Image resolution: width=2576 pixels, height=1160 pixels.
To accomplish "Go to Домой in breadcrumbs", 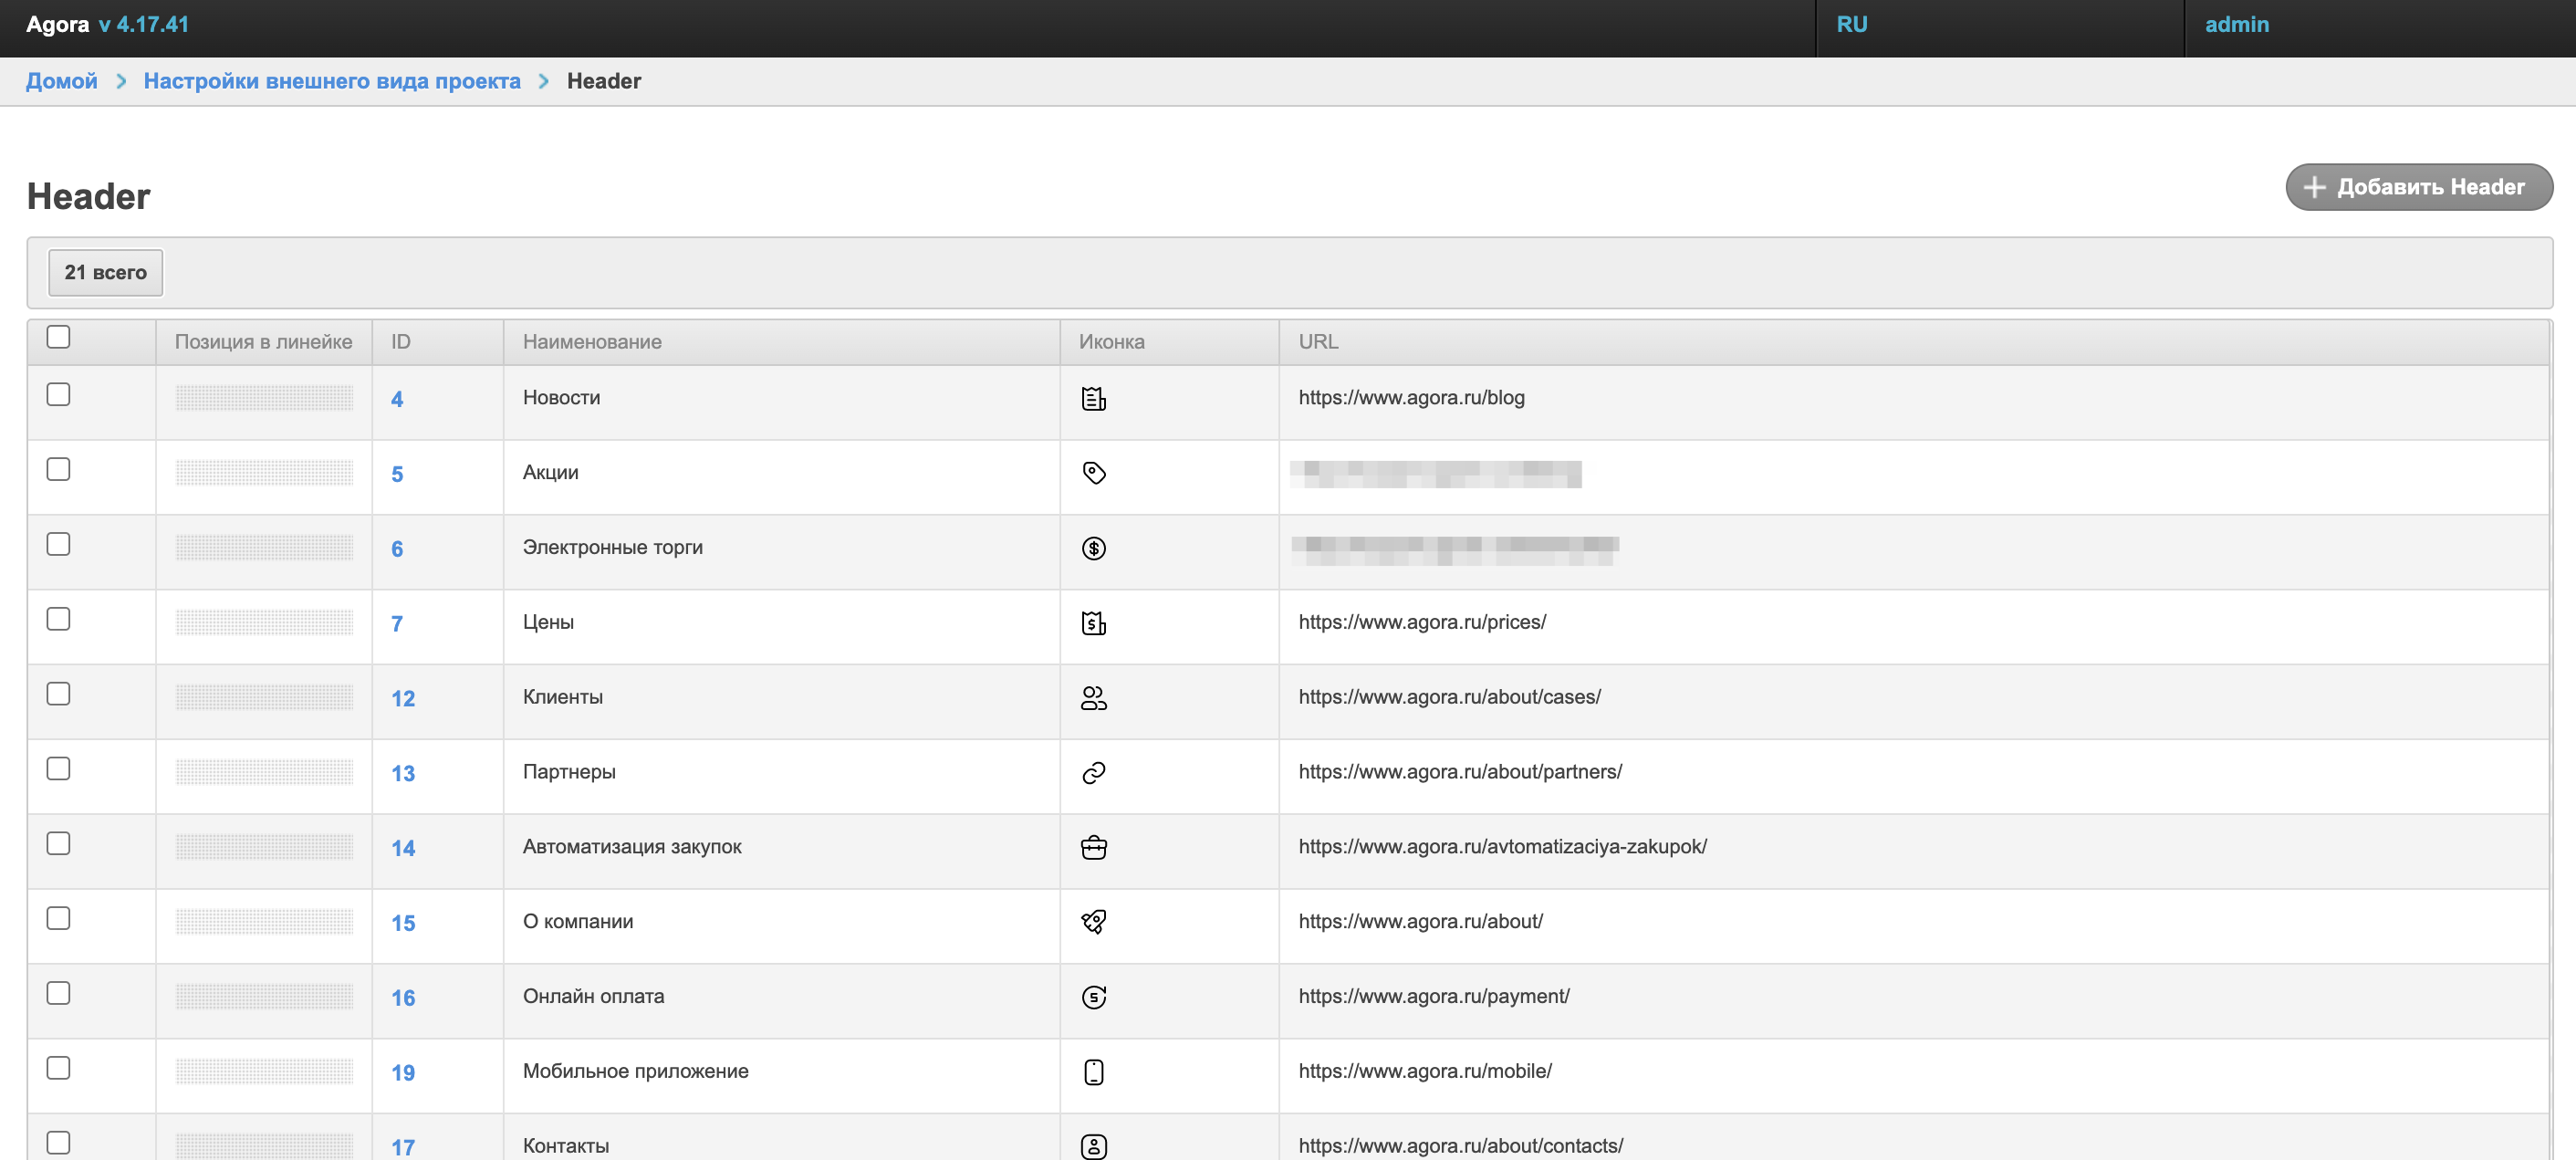I will (x=62, y=81).
